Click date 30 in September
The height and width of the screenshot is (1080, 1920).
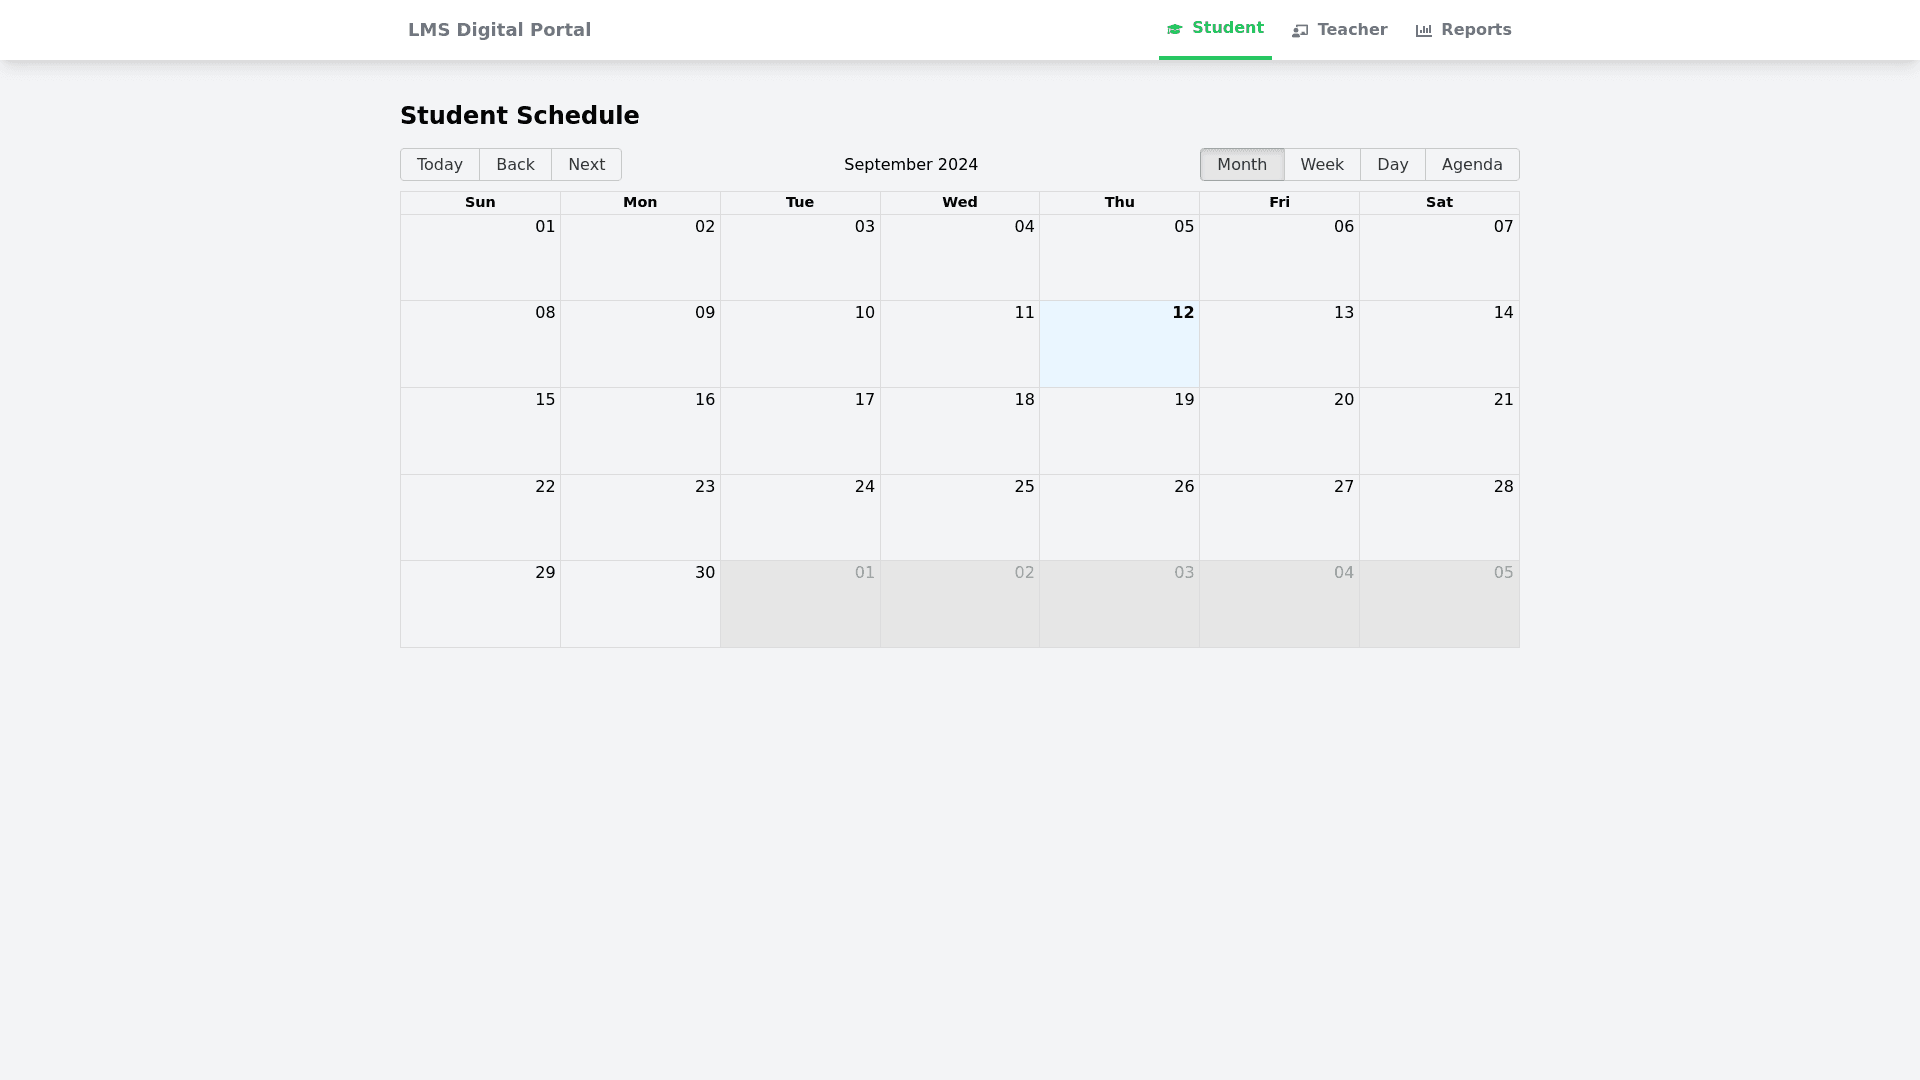point(705,573)
